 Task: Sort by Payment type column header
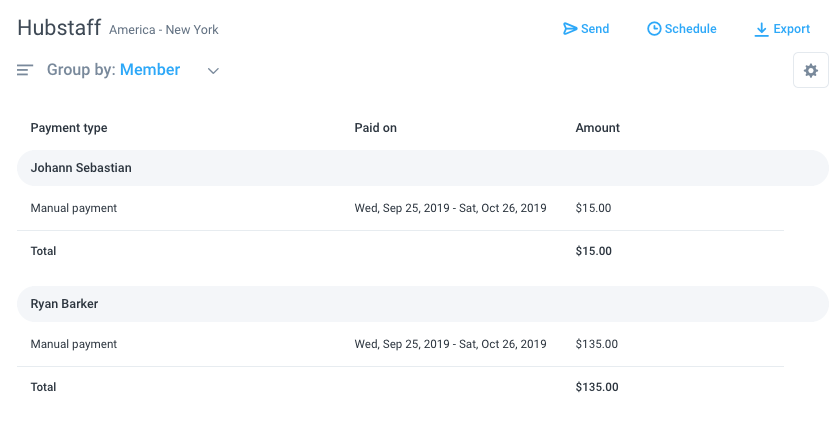(x=69, y=128)
